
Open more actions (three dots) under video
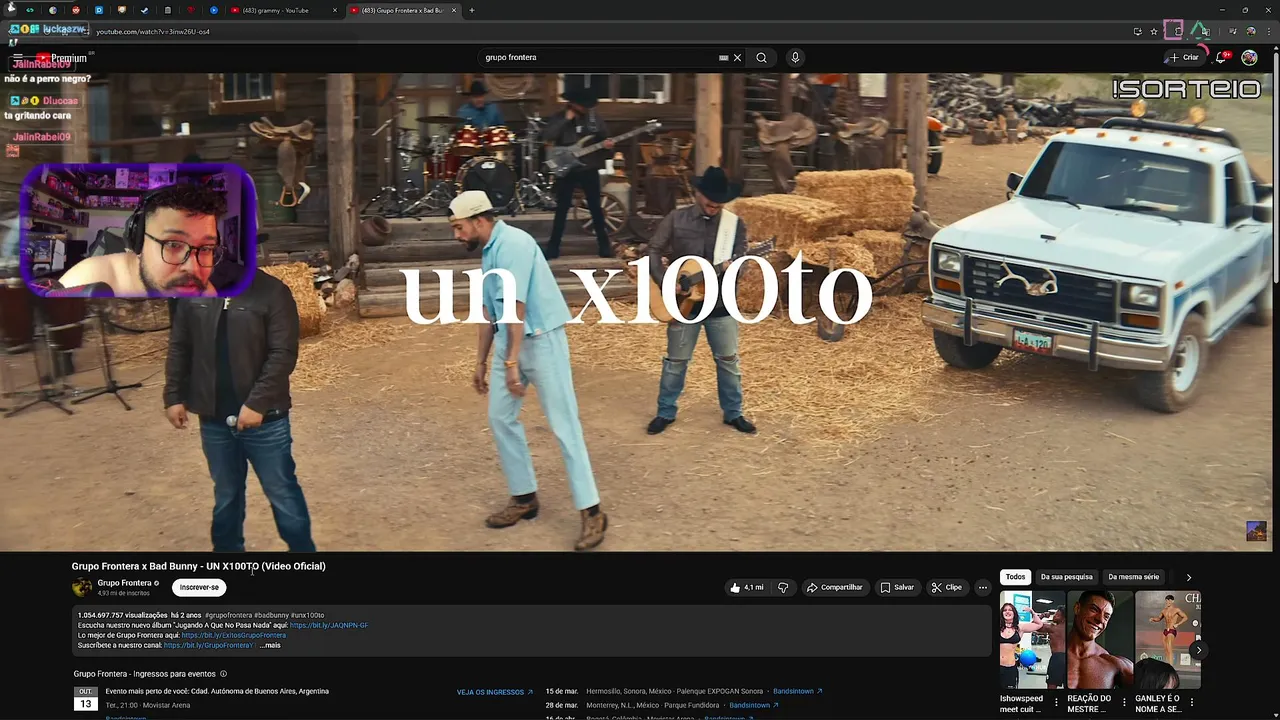(x=983, y=587)
